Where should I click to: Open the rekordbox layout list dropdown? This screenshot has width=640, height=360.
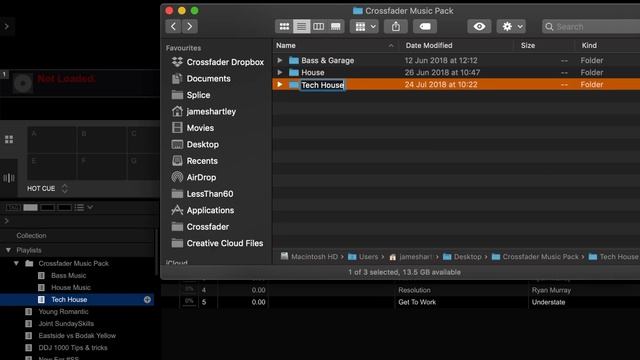coord(84,207)
